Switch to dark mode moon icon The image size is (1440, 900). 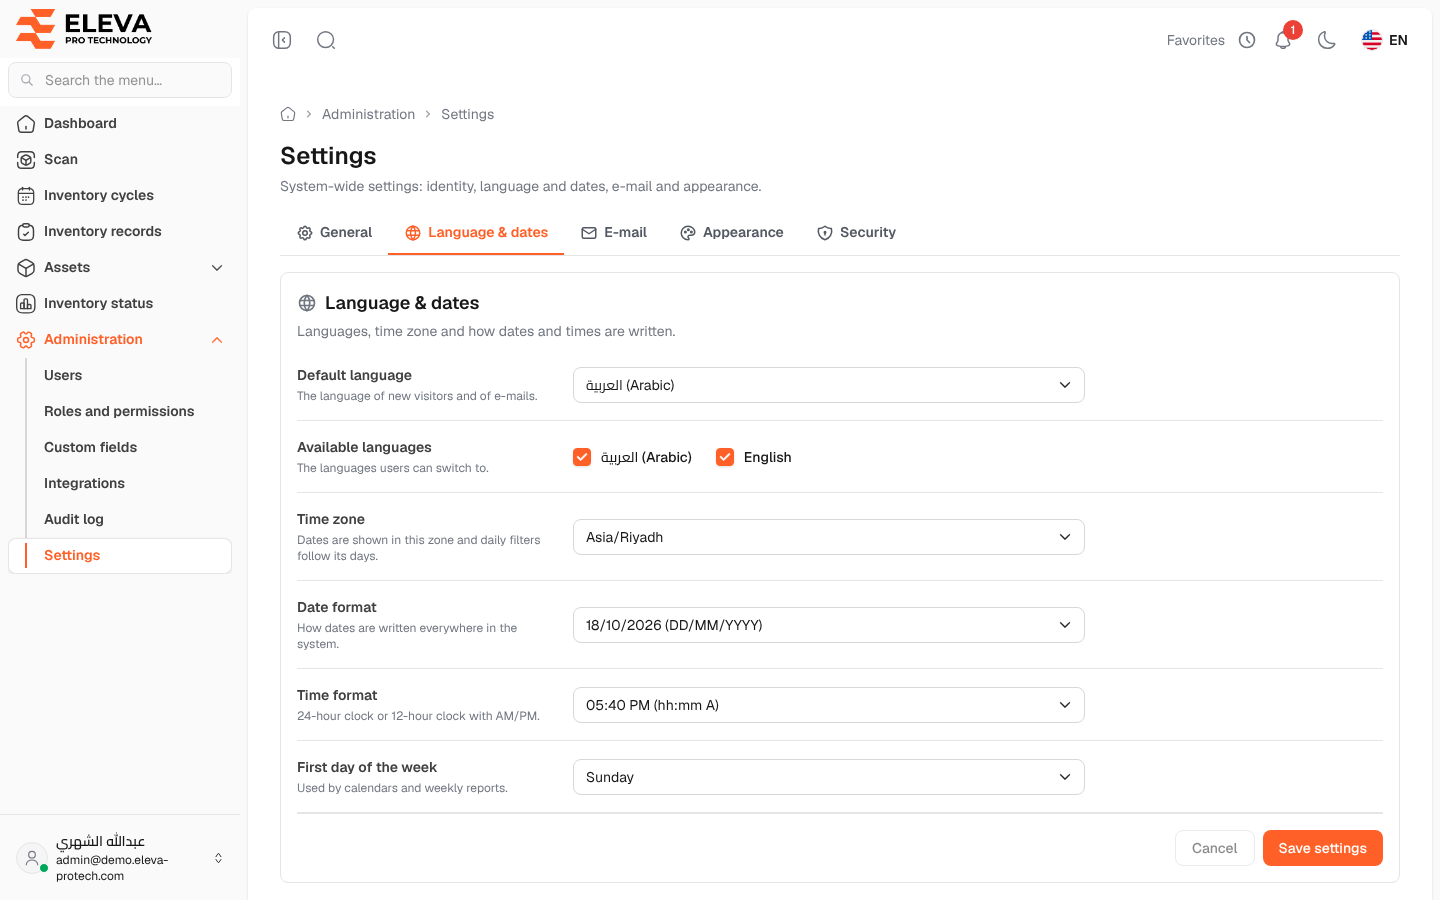1327,40
